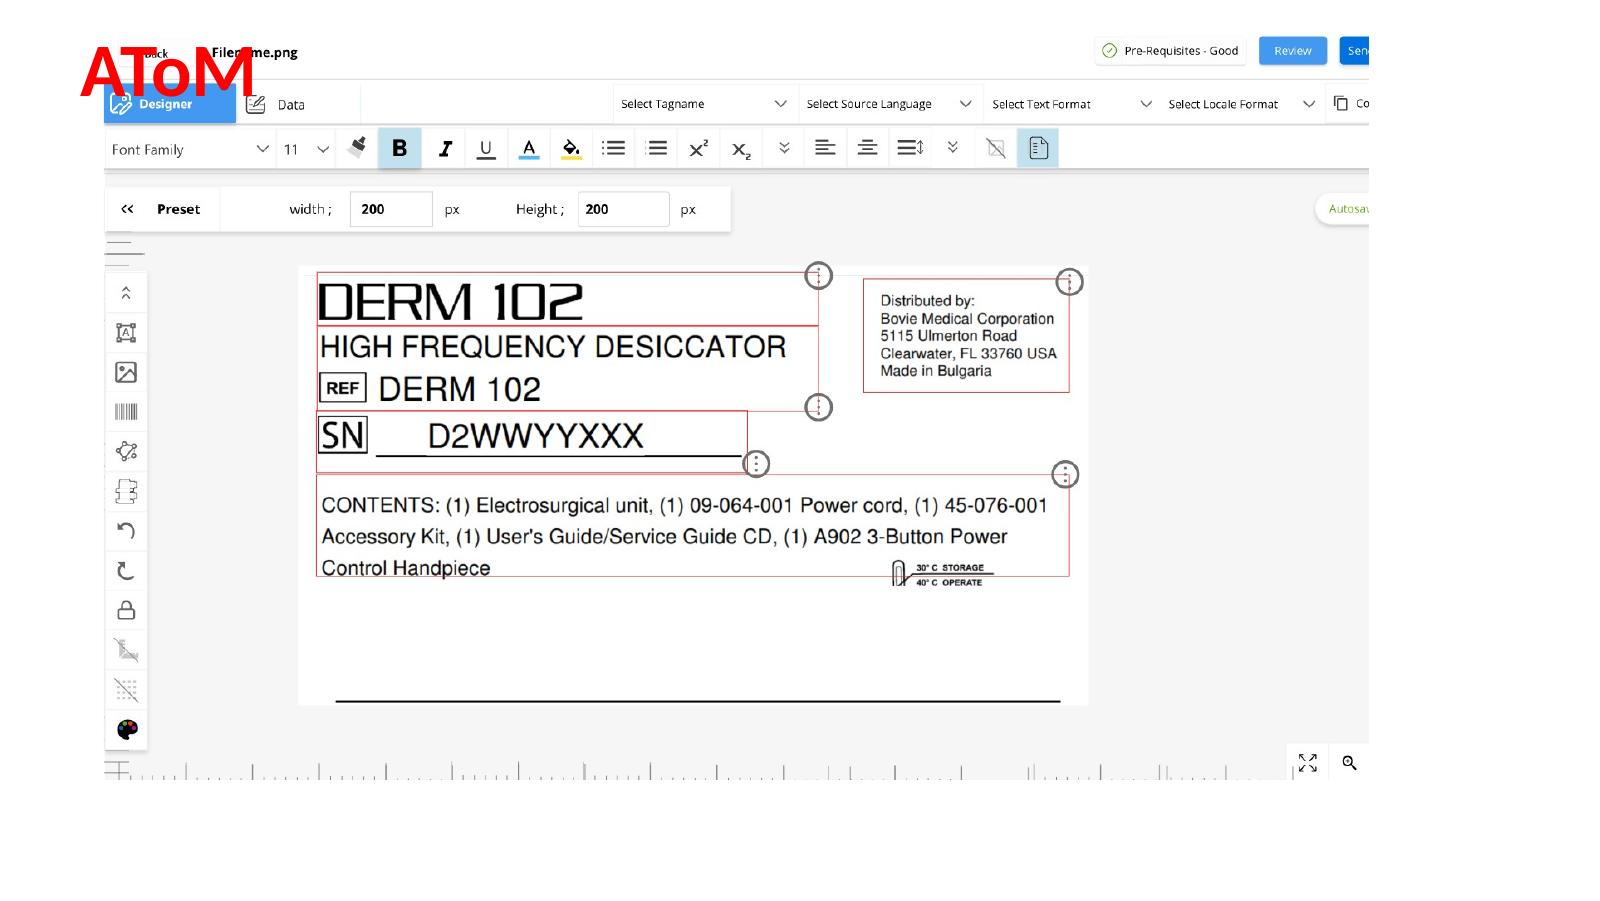The image size is (1600, 901).
Task: Select the polygon shape tool
Action: click(x=126, y=451)
